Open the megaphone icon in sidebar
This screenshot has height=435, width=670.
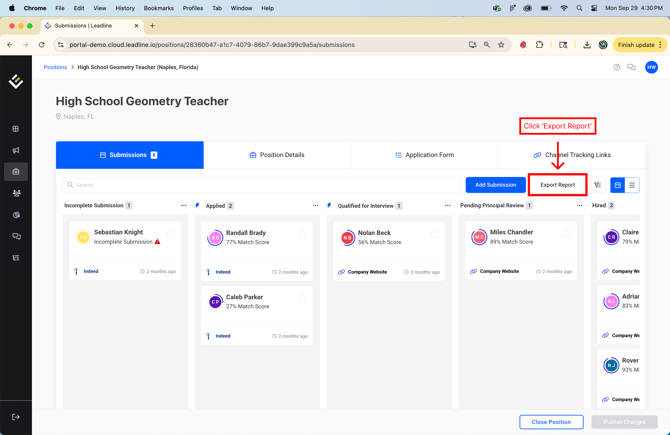(x=16, y=150)
